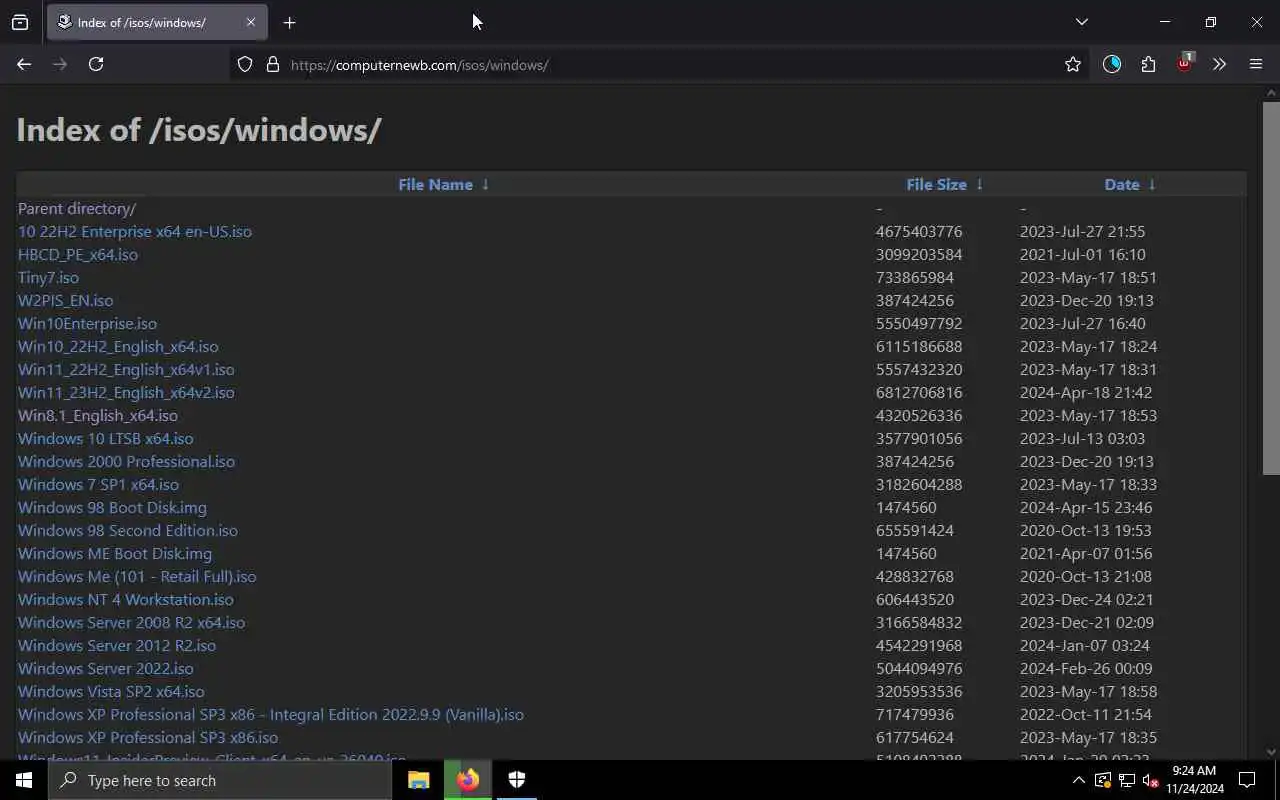Download Windows Server 2008 R2 x64.iso
Image resolution: width=1280 pixels, height=800 pixels.
click(x=131, y=622)
